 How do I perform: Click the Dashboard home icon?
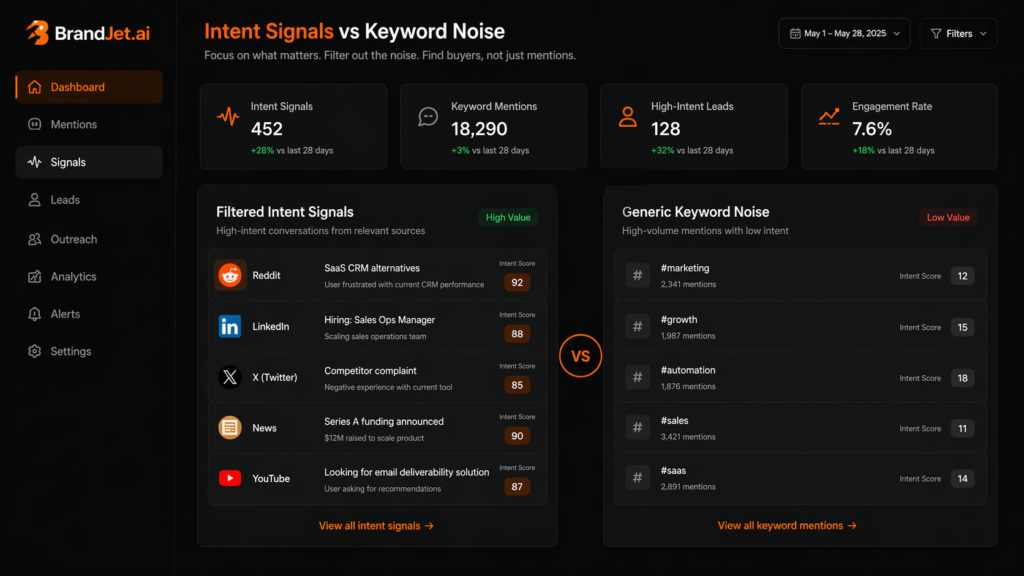point(35,87)
